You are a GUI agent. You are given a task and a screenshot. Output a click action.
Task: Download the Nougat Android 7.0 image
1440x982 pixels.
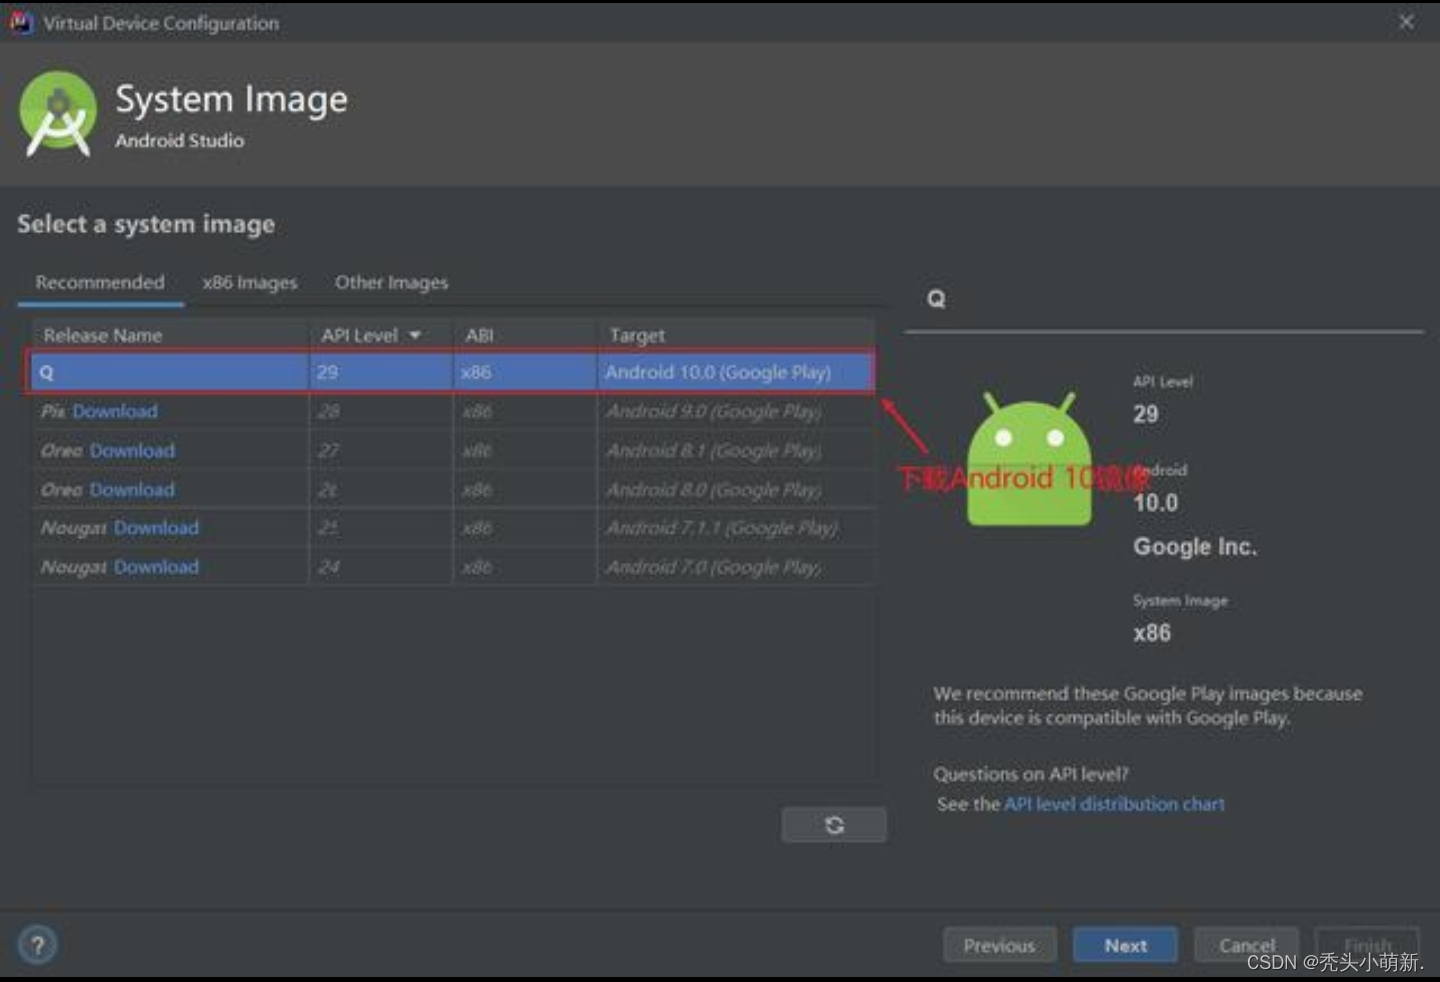pos(156,567)
